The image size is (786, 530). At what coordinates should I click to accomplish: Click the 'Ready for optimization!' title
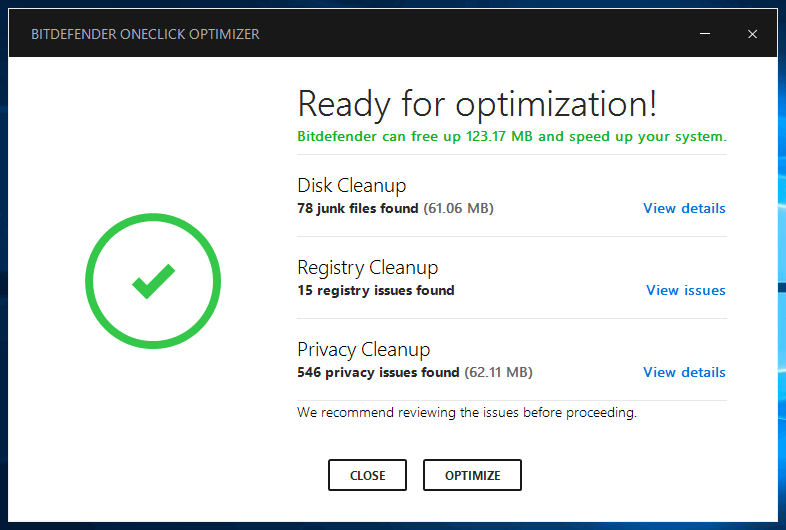[477, 104]
